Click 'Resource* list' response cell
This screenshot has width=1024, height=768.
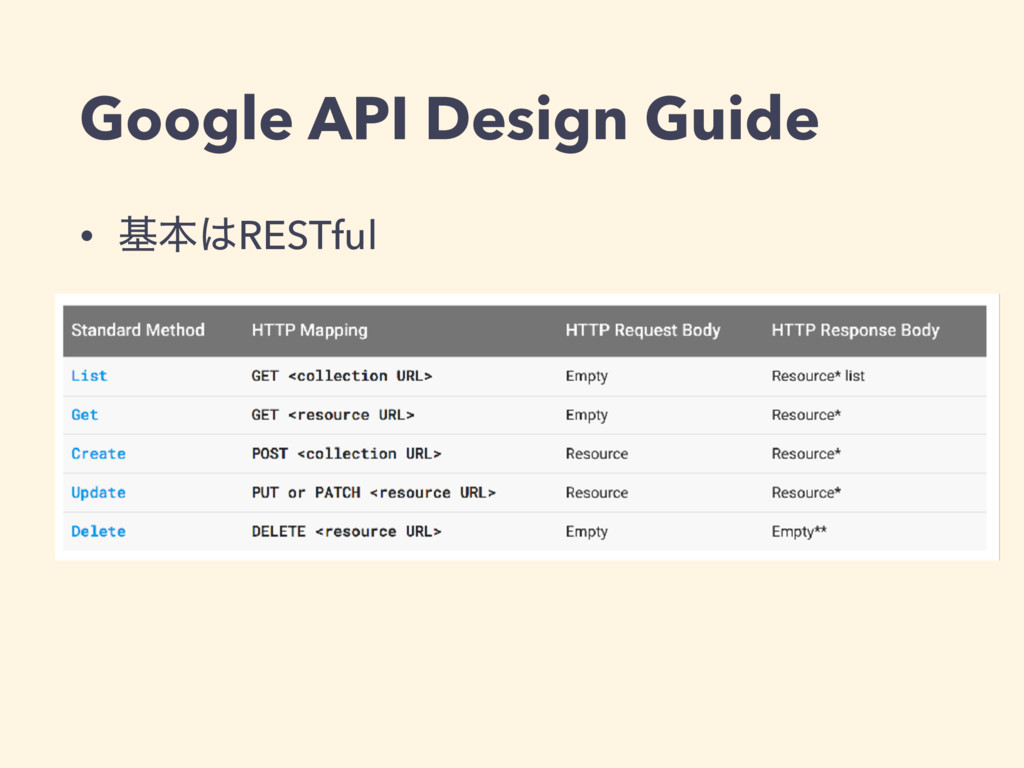(818, 376)
